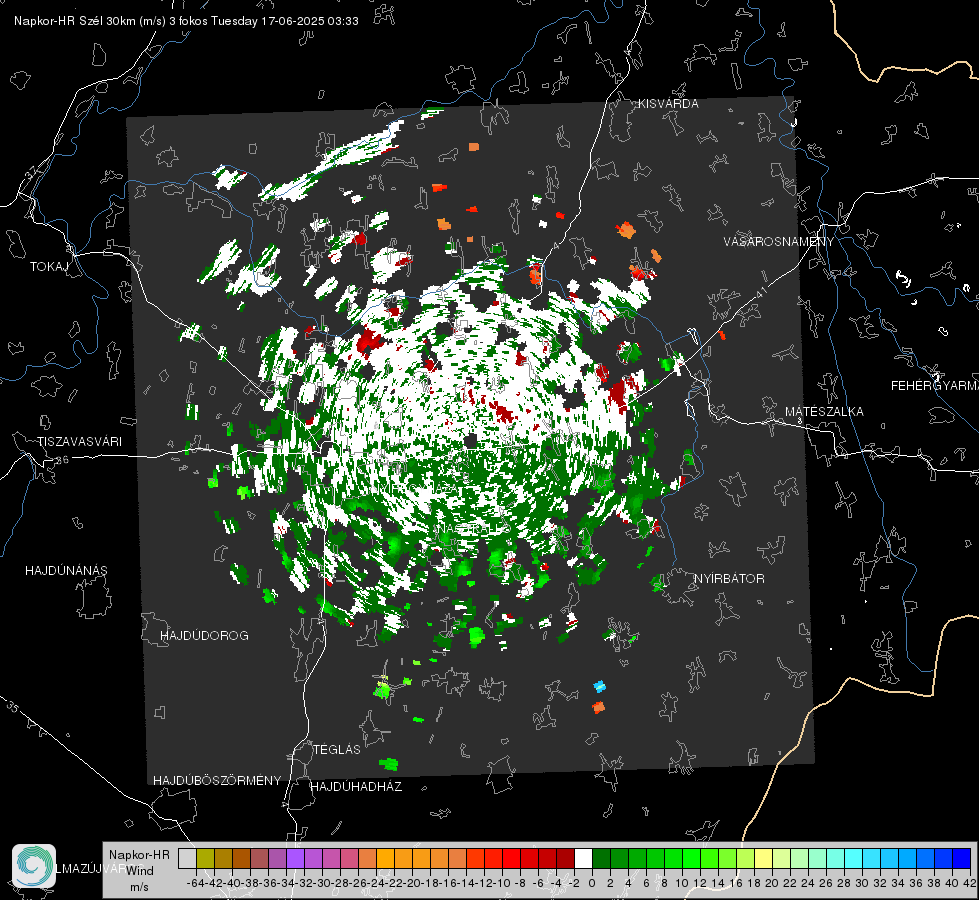Select the TÉGLÁS label on the map
Image resolution: width=979 pixels, height=900 pixels.
pyautogui.click(x=337, y=749)
